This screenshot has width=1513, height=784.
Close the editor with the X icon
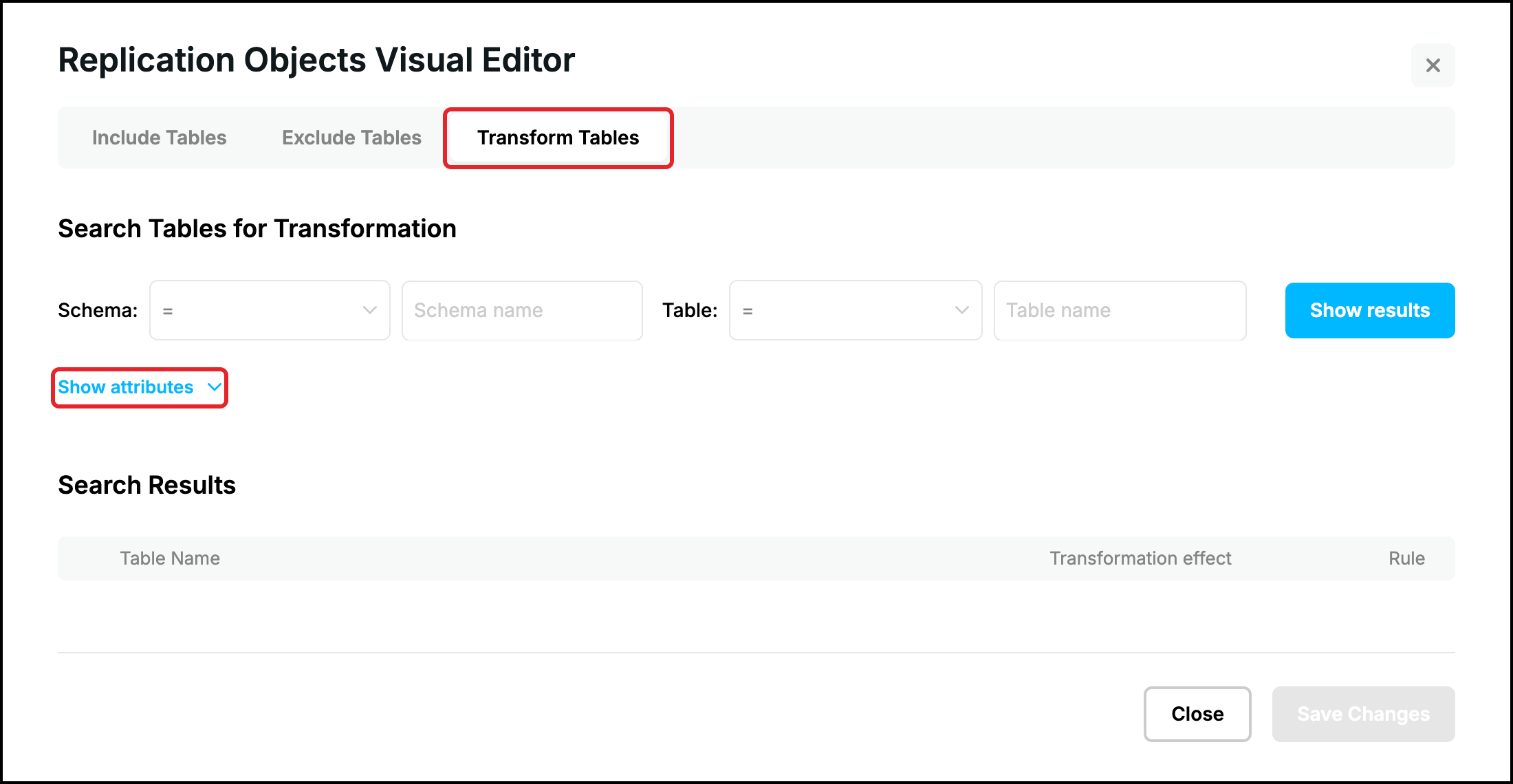coord(1432,66)
